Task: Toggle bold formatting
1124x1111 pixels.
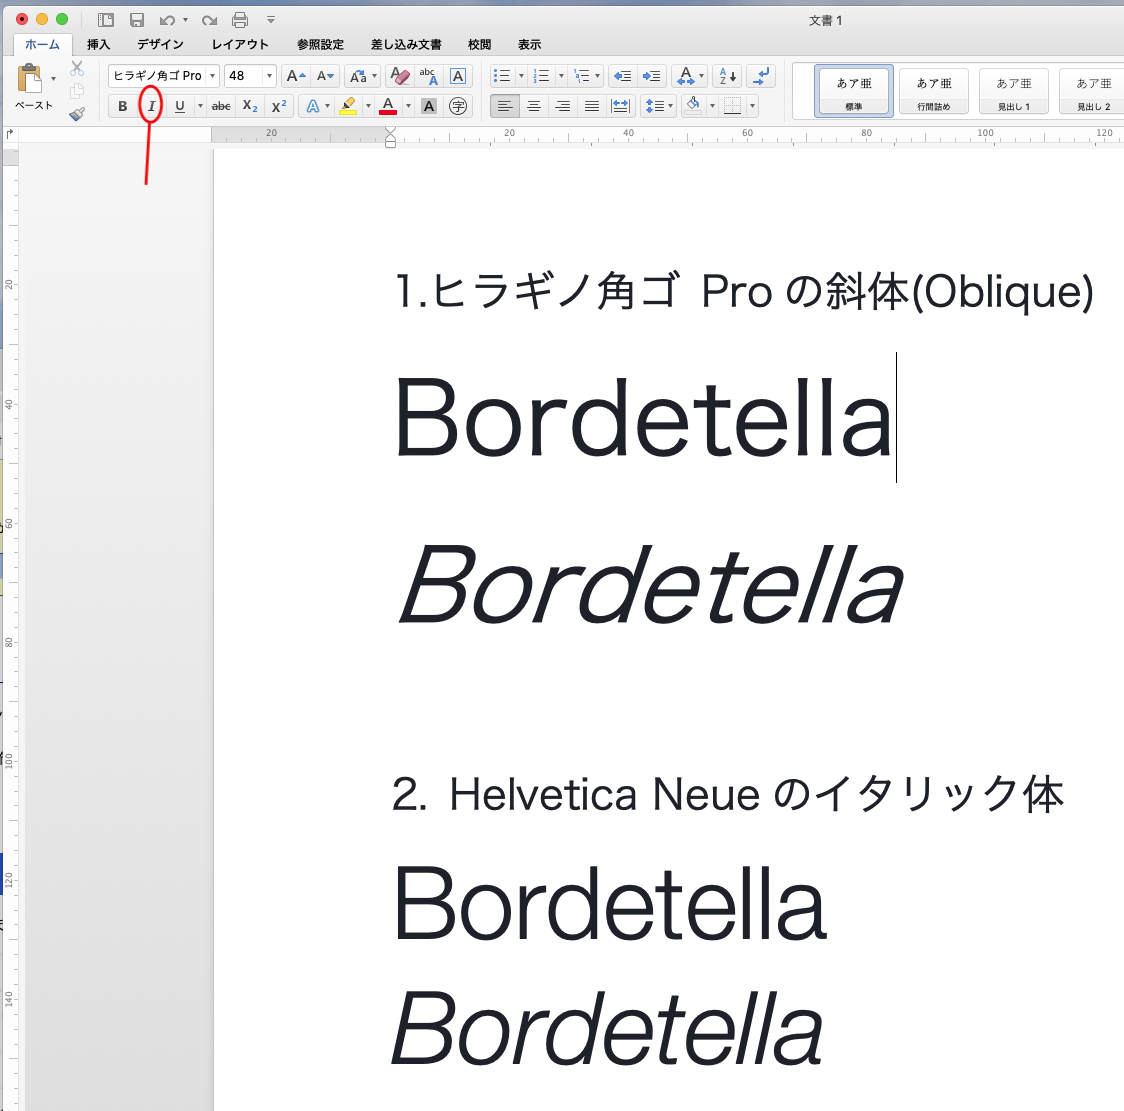Action: click(x=123, y=106)
